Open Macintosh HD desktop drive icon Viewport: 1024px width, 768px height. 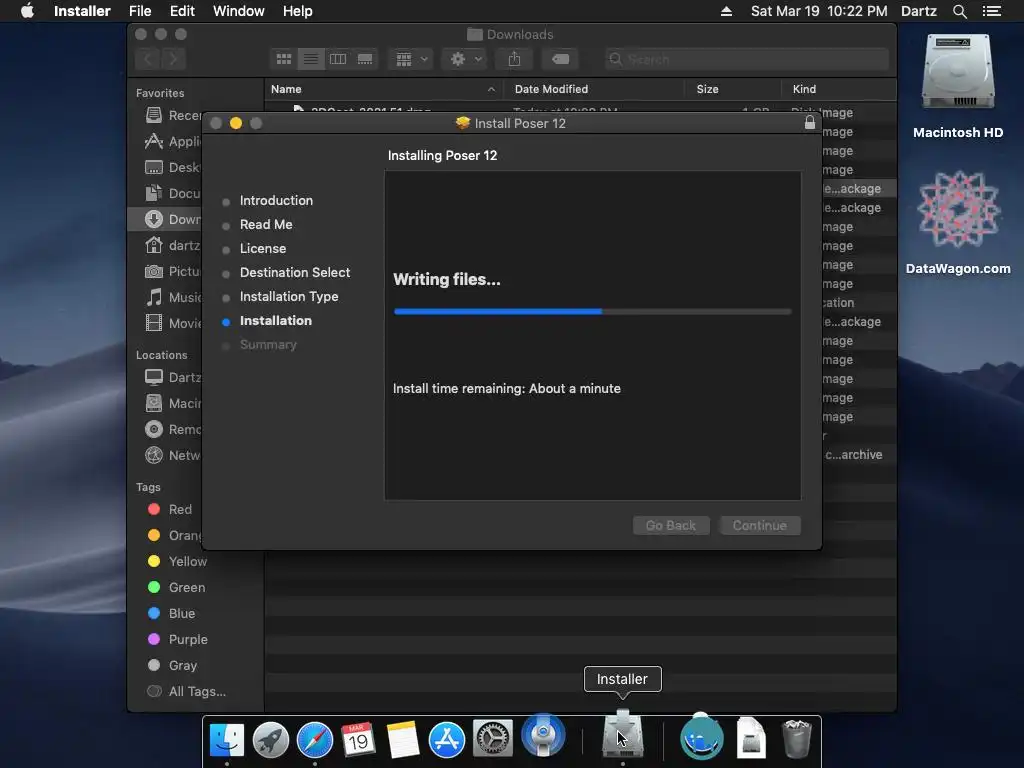[957, 72]
